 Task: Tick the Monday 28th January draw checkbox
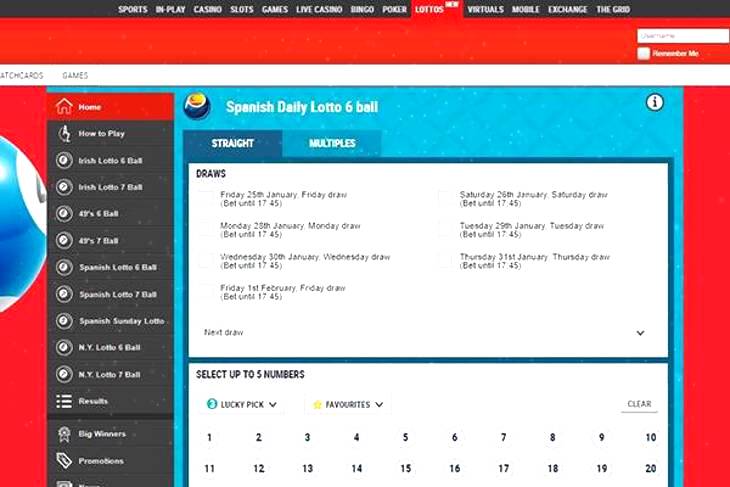point(206,230)
